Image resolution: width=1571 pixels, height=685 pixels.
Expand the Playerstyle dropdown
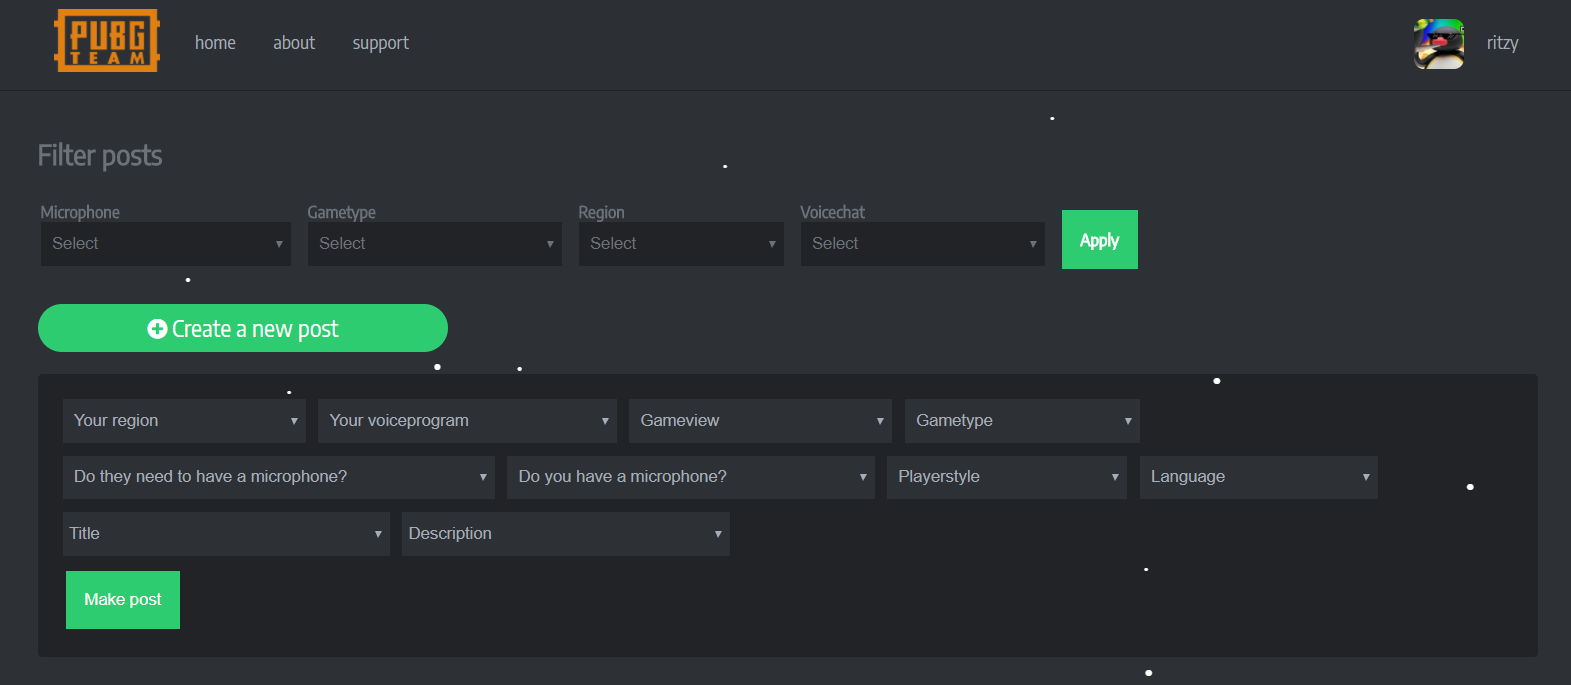1006,477
